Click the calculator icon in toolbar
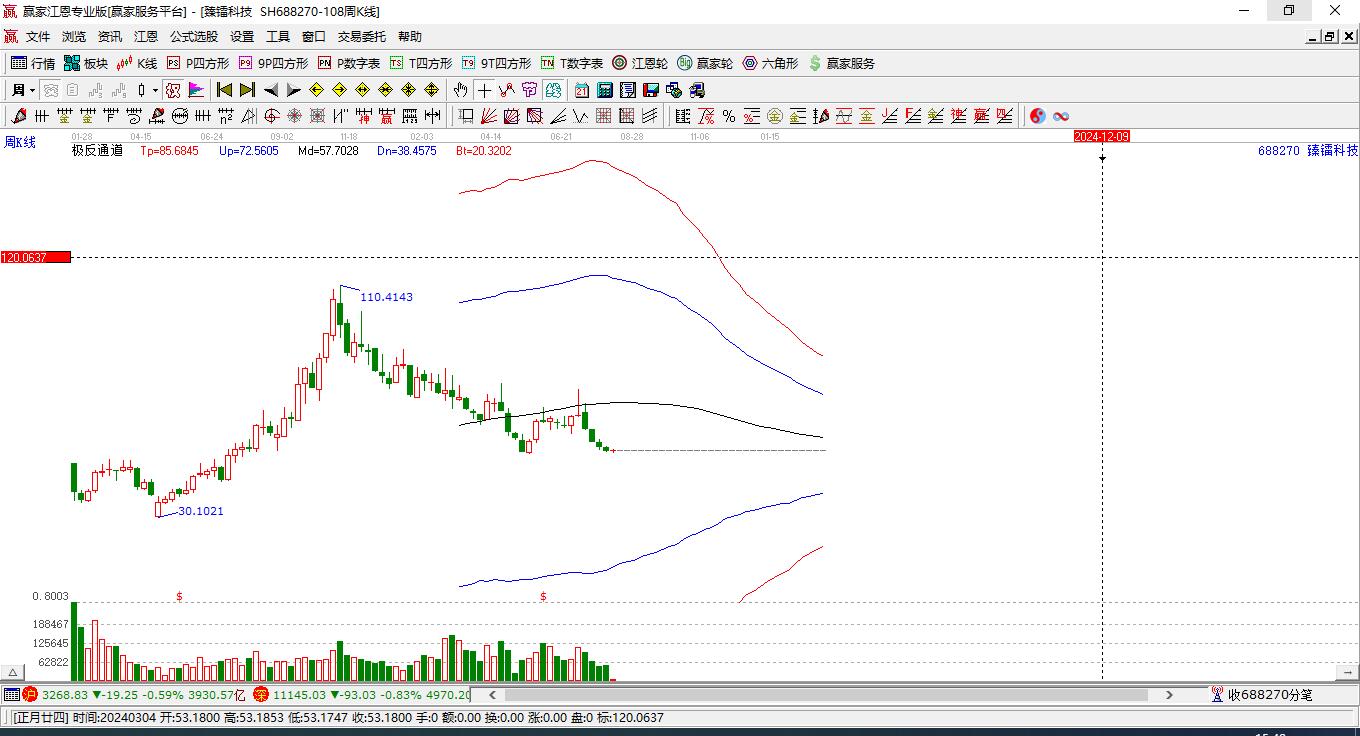The height and width of the screenshot is (736, 1360). [604, 90]
